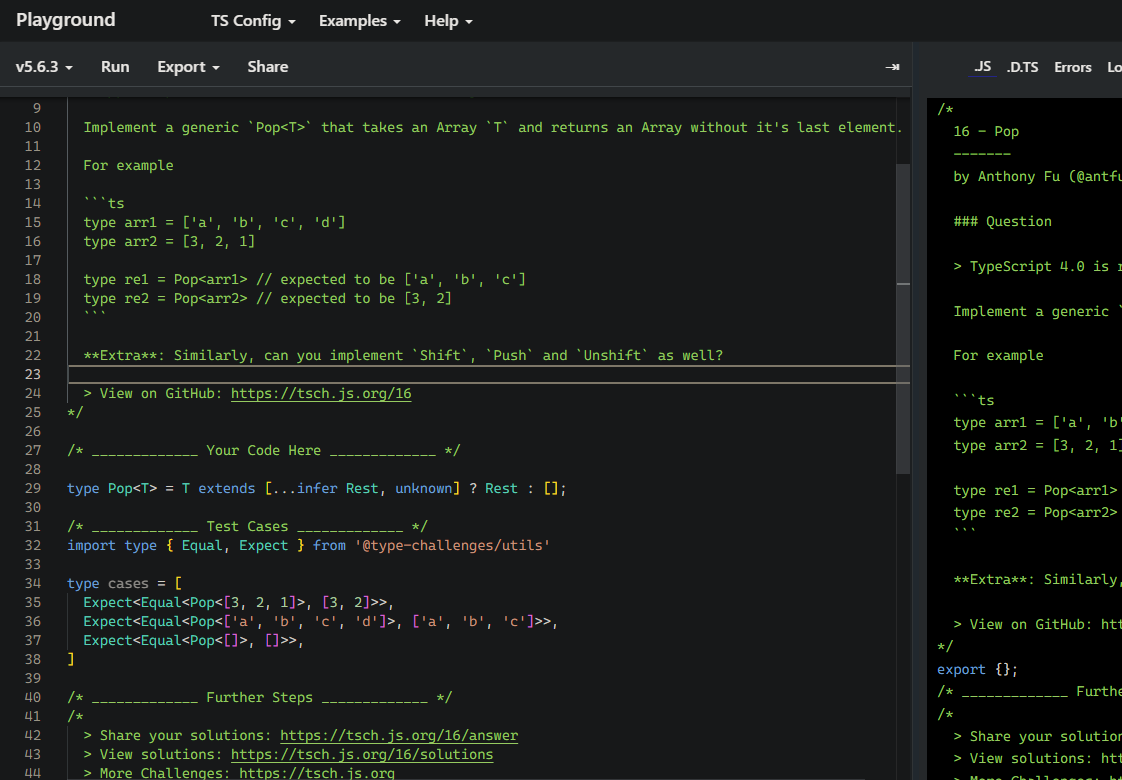Image resolution: width=1122 pixels, height=780 pixels.
Task: Open the tsch.js.org/16/solutions link
Action: [x=361, y=755]
